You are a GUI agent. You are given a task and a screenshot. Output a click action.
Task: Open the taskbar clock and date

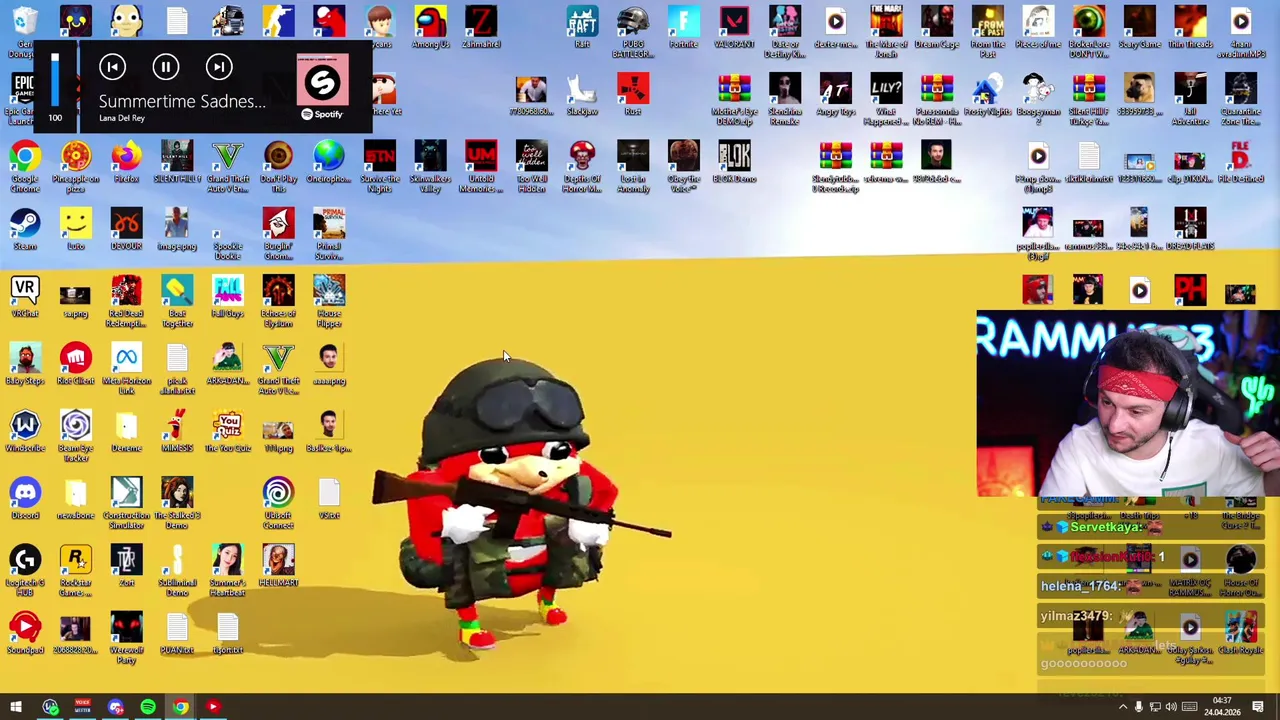coord(1222,707)
